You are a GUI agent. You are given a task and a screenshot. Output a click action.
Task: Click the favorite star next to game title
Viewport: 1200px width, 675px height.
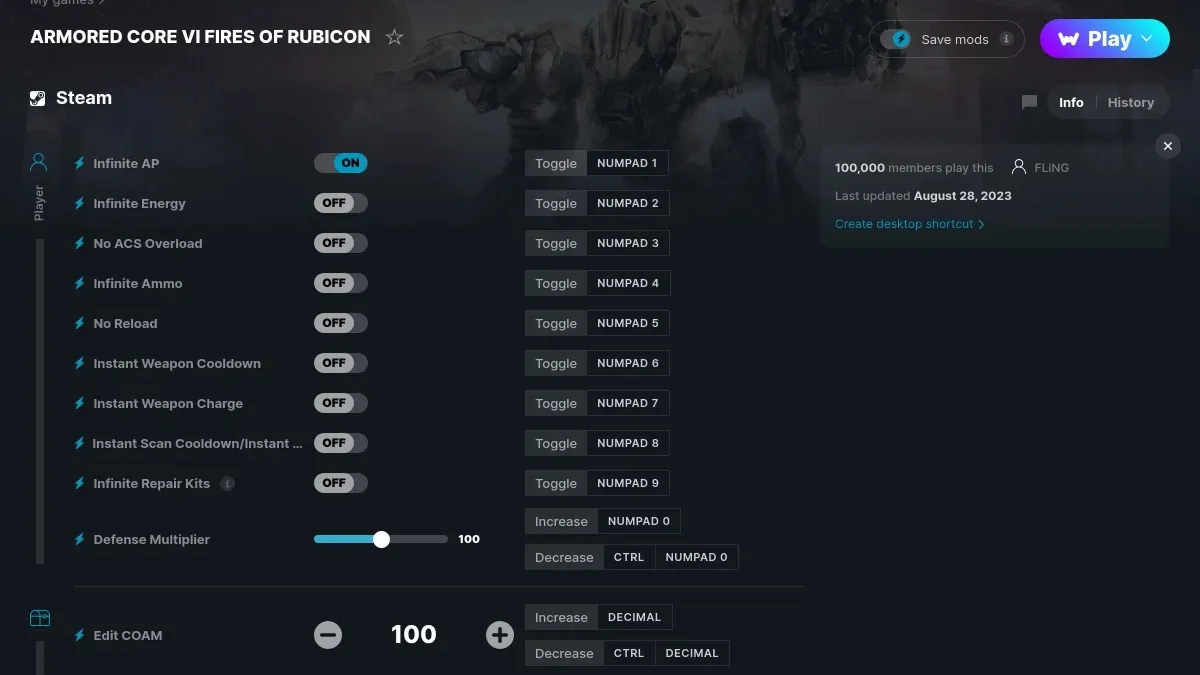(394, 38)
